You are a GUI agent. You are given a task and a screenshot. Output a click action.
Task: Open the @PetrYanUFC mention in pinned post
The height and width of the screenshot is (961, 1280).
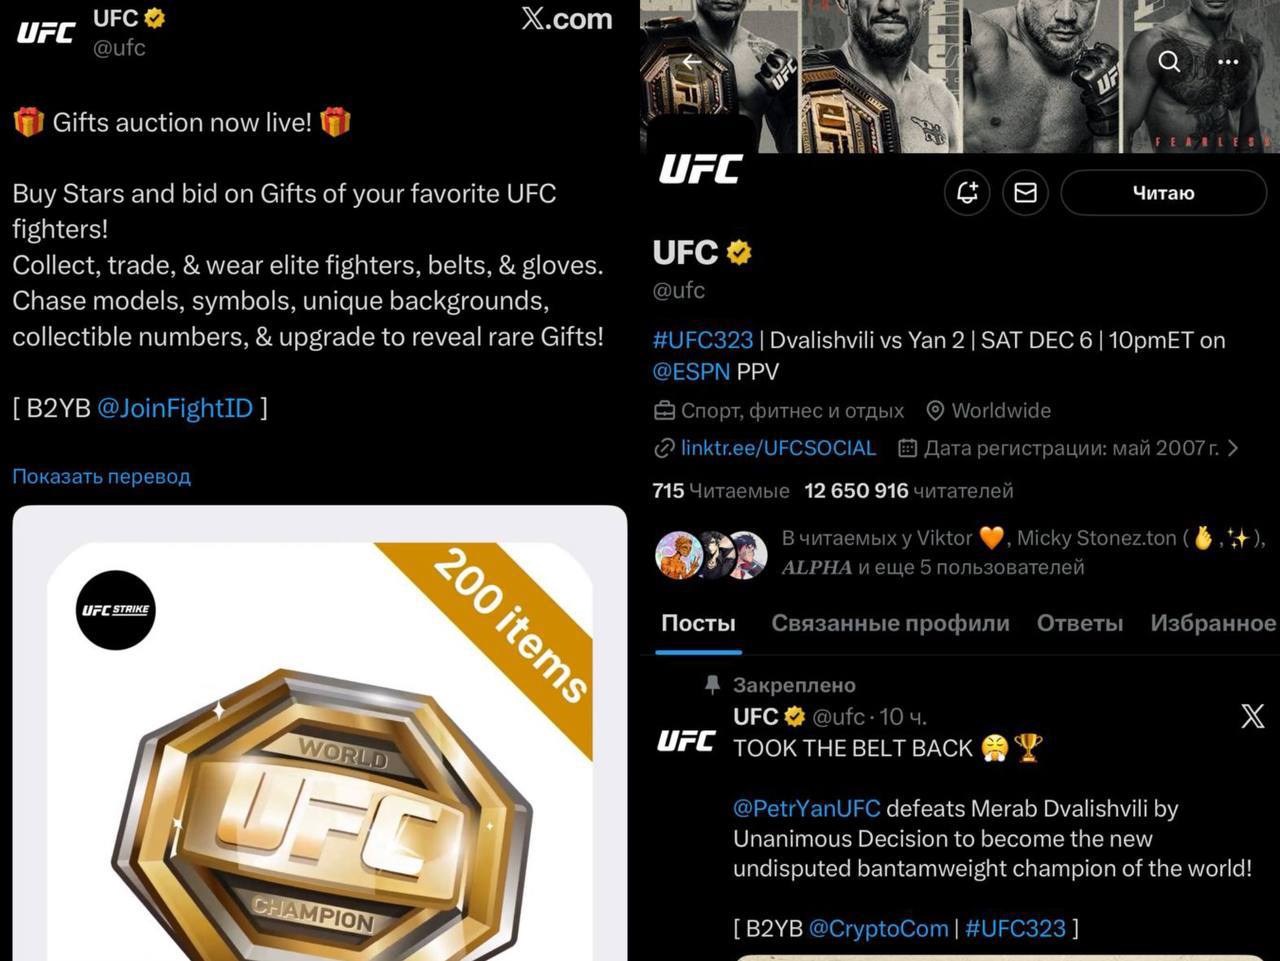(x=806, y=808)
